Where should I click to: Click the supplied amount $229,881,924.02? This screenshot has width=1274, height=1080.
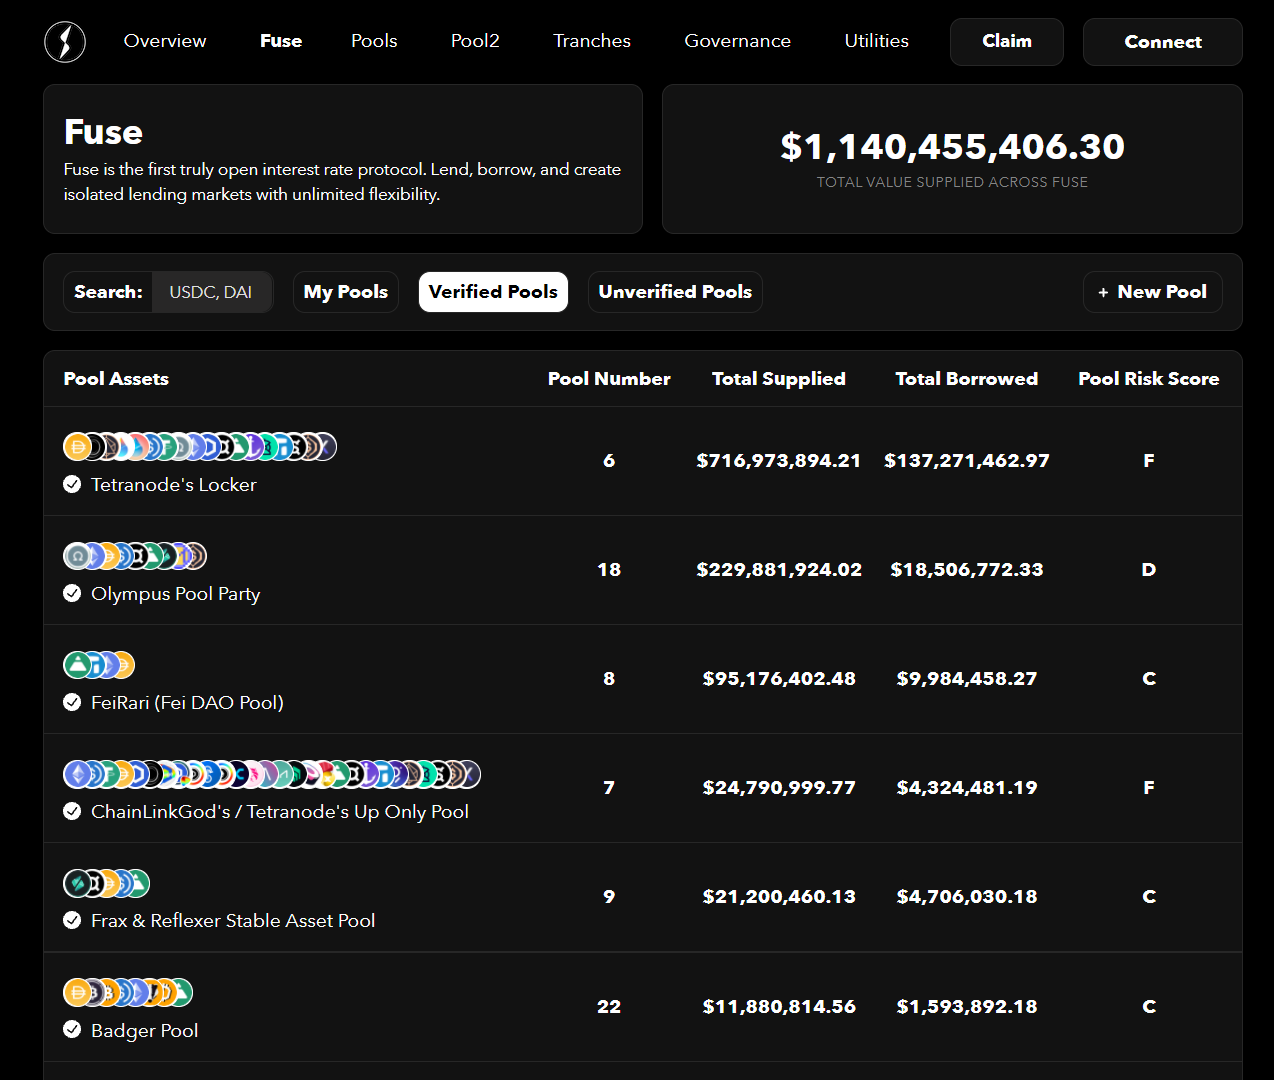779,570
